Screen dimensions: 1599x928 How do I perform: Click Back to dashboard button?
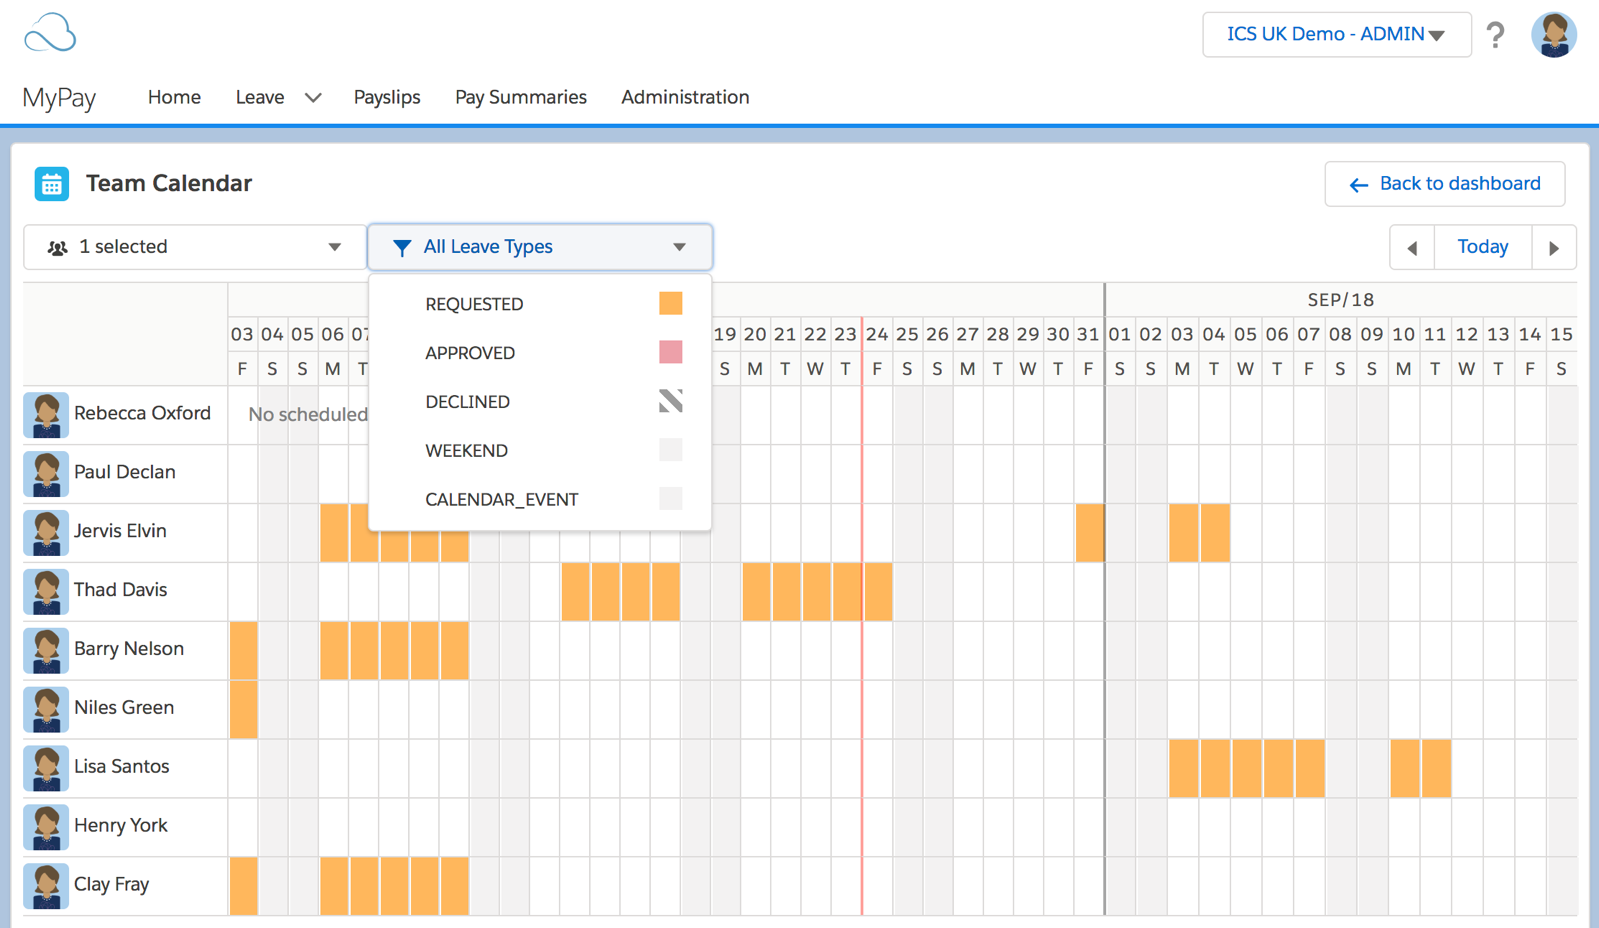[x=1445, y=184]
